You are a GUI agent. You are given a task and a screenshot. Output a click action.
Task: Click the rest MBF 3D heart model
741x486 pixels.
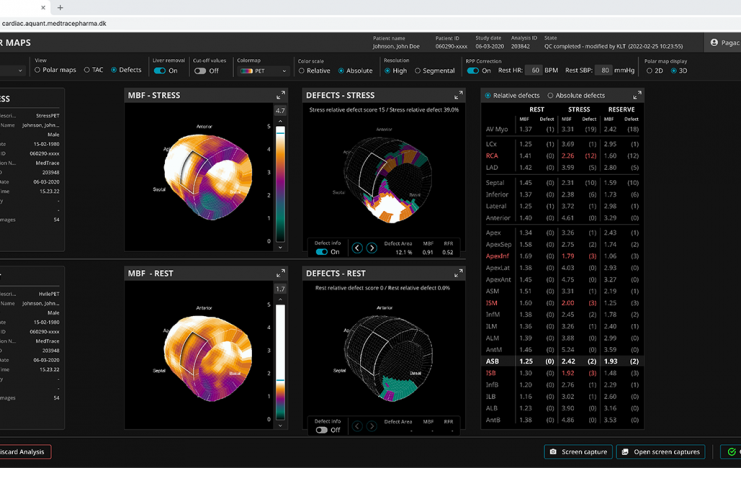[x=207, y=358]
